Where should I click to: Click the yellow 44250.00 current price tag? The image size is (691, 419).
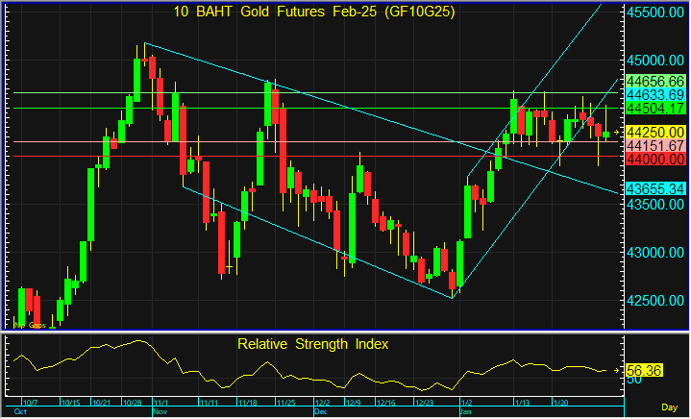point(654,132)
